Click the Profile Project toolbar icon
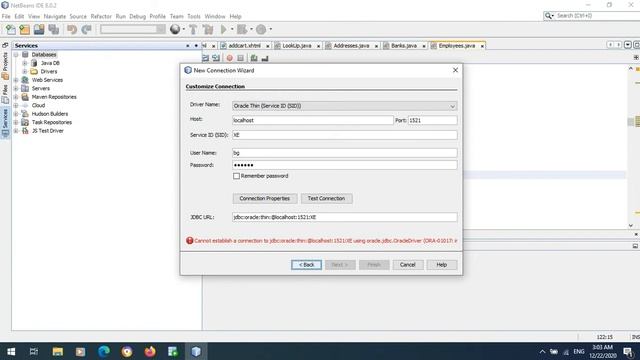Screen dimensions: 640x360 [261, 29]
